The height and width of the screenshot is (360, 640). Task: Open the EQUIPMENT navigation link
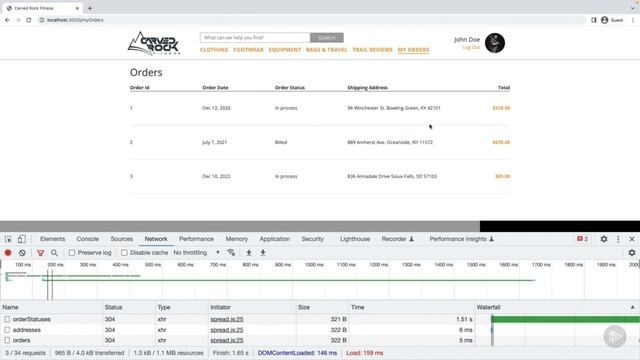coord(284,50)
